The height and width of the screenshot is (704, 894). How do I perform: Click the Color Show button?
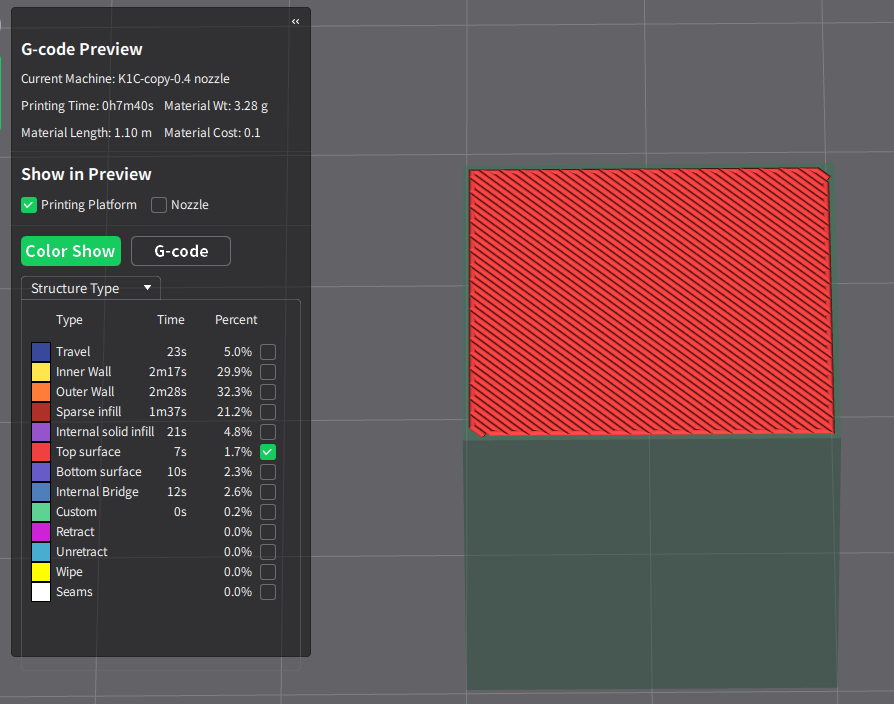(71, 251)
